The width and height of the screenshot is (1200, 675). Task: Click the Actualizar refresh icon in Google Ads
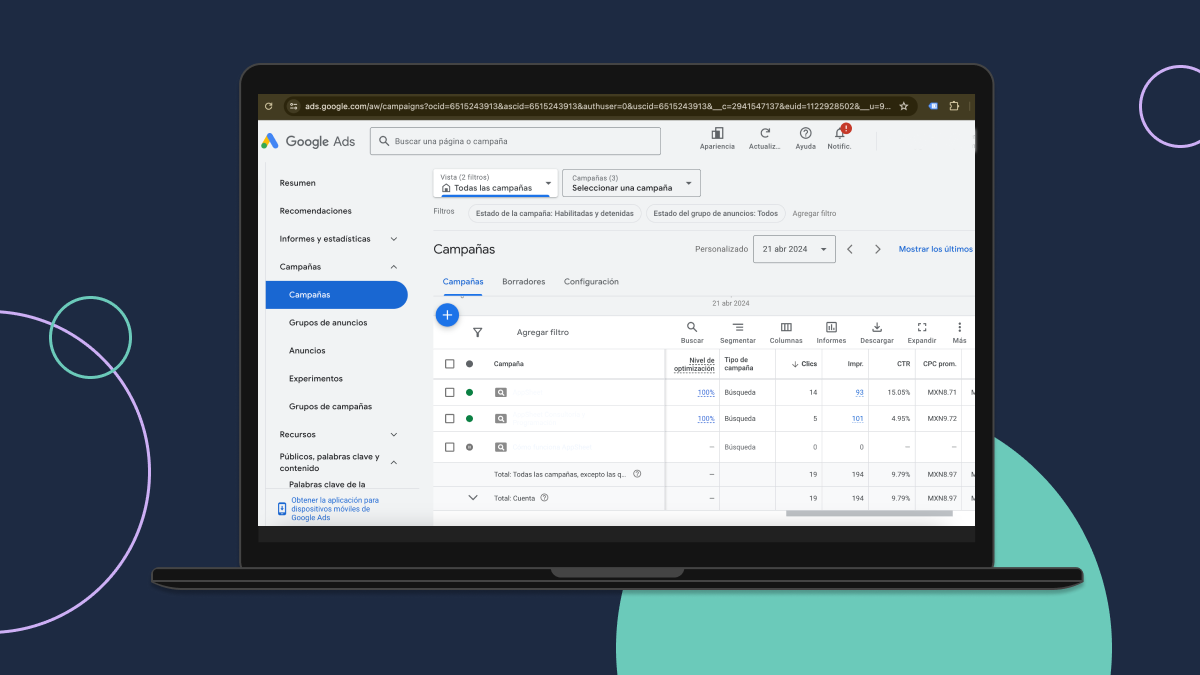(x=765, y=133)
